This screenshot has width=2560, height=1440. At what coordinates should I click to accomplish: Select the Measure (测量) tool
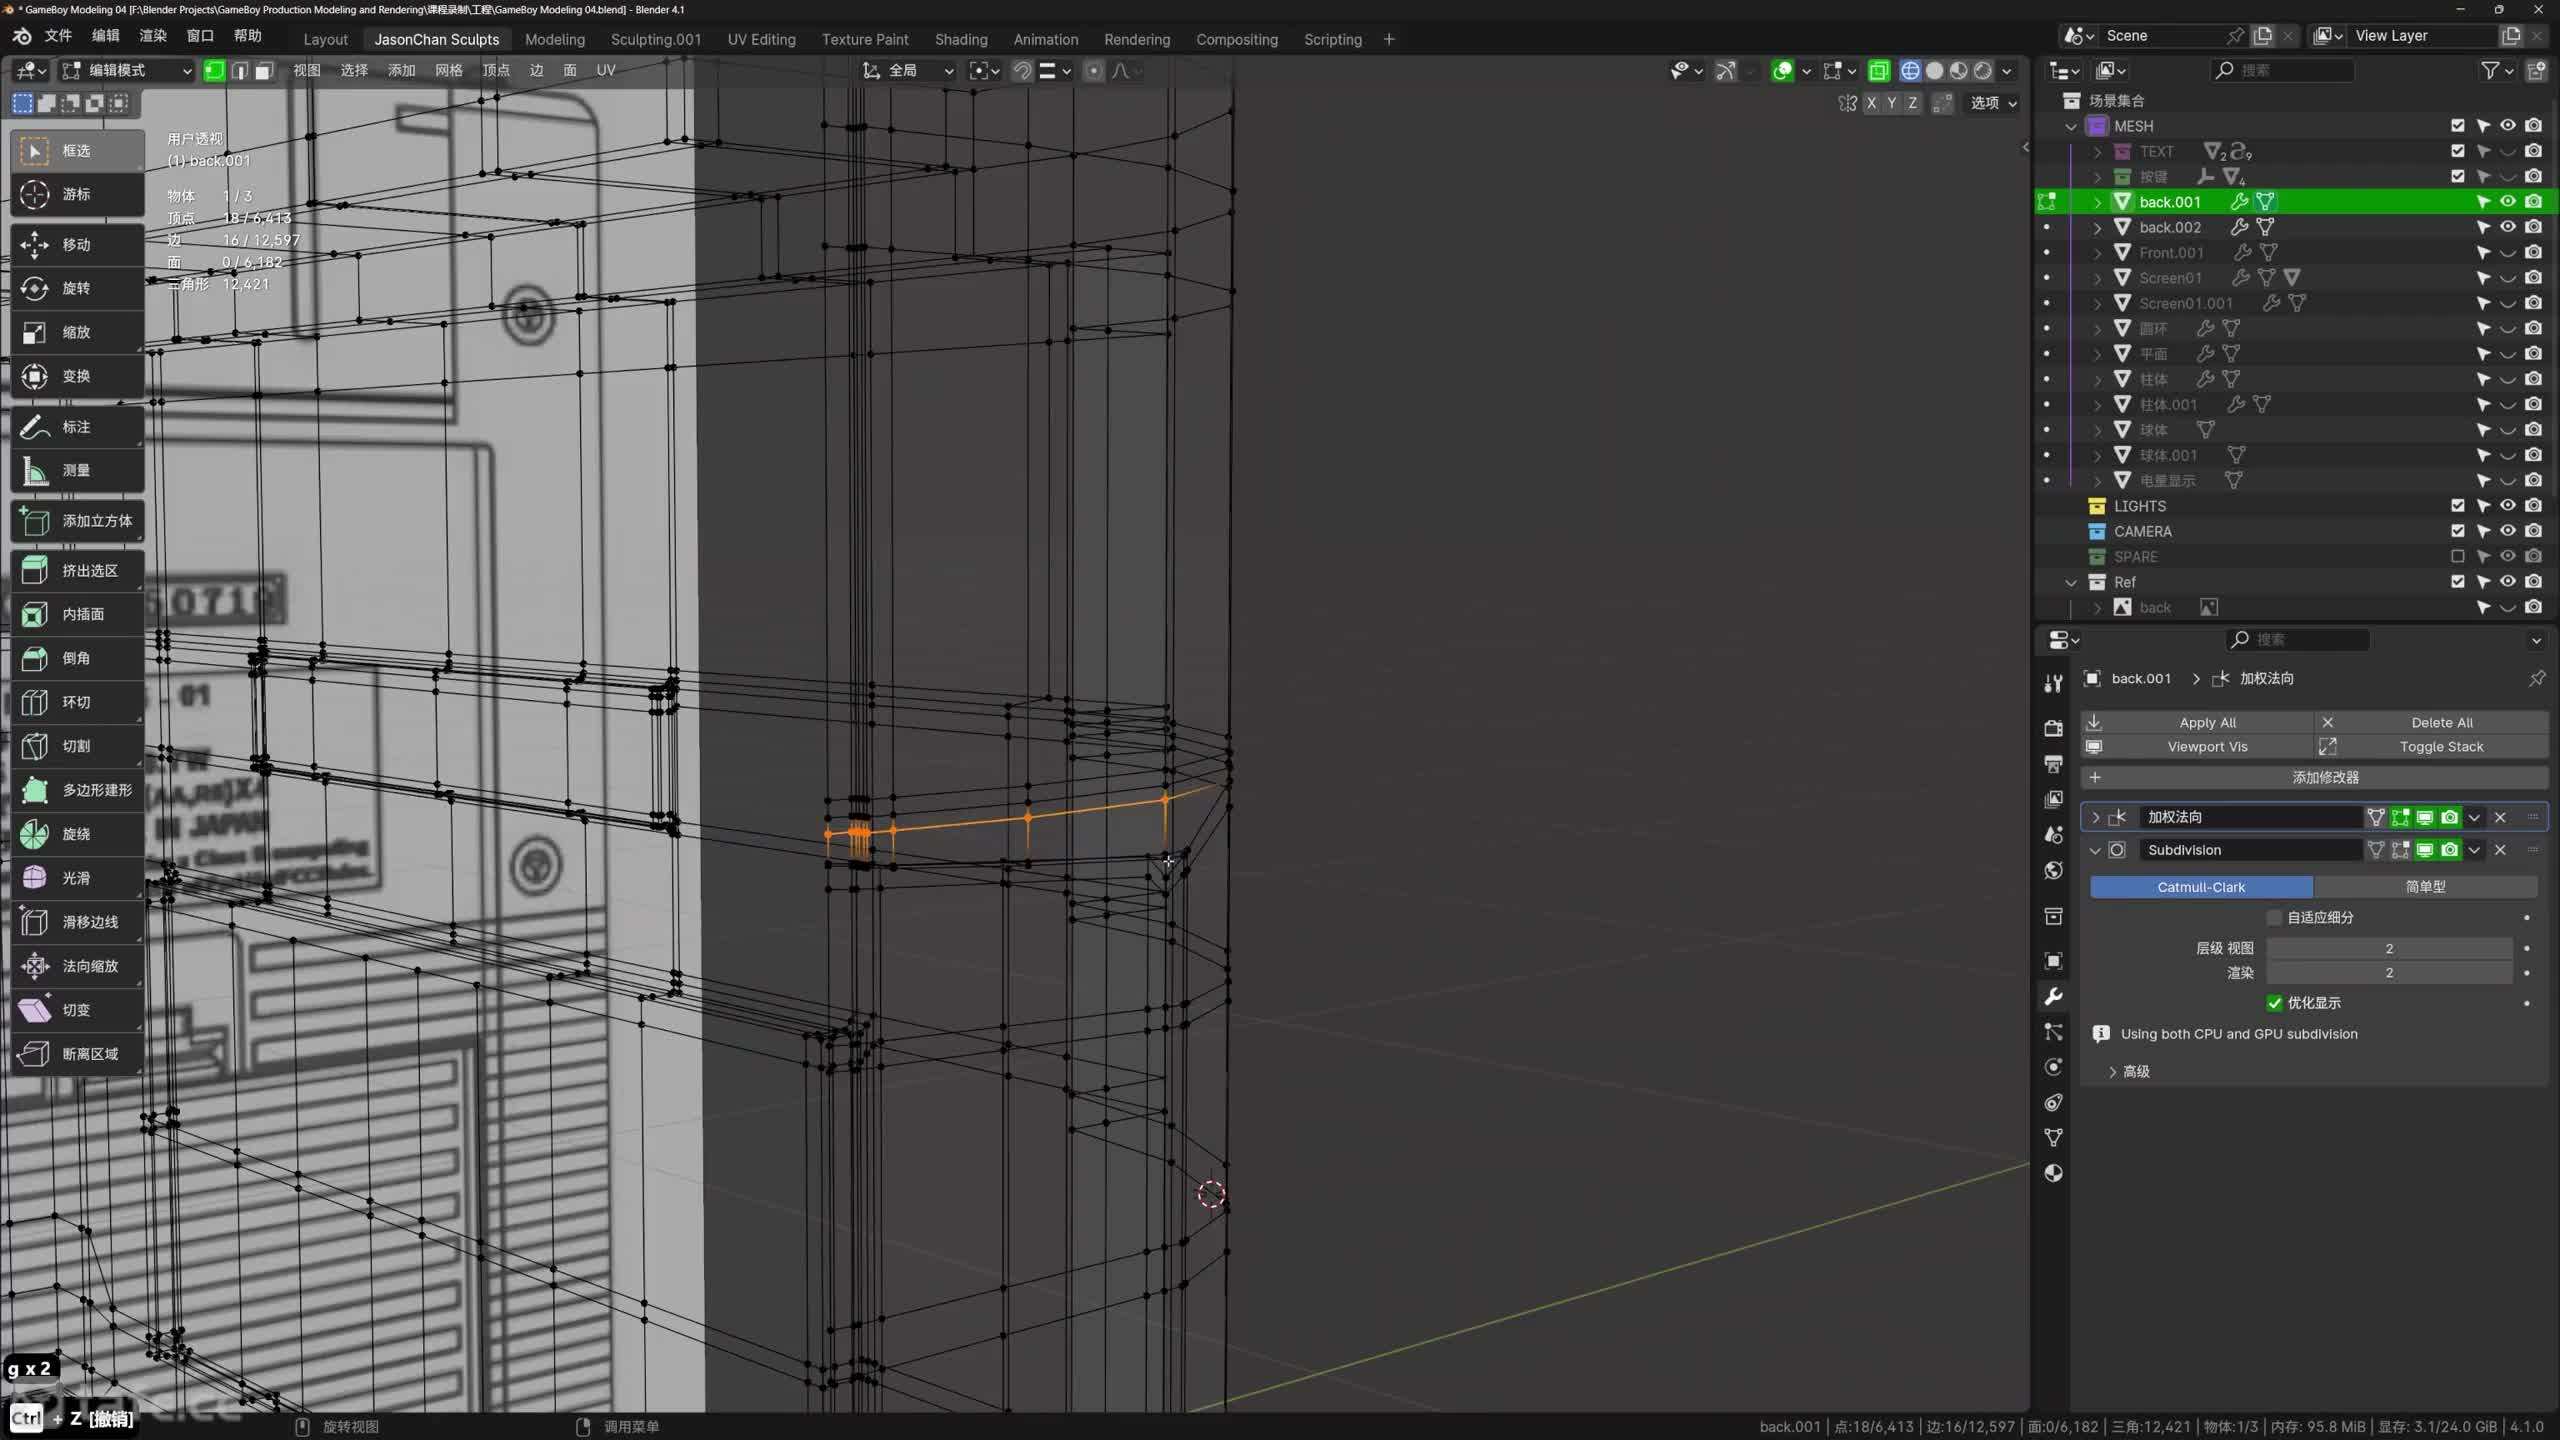pos(77,470)
